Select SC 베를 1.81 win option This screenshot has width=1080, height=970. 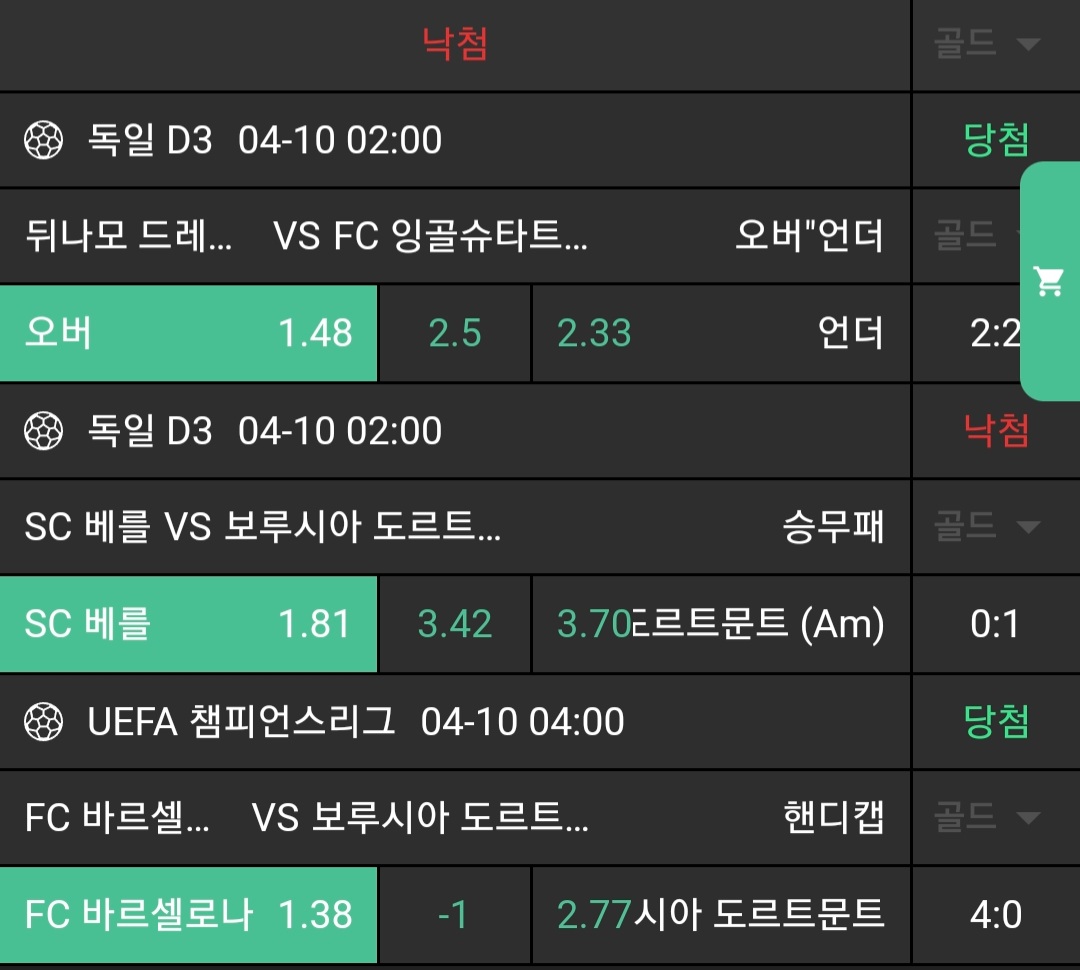188,624
